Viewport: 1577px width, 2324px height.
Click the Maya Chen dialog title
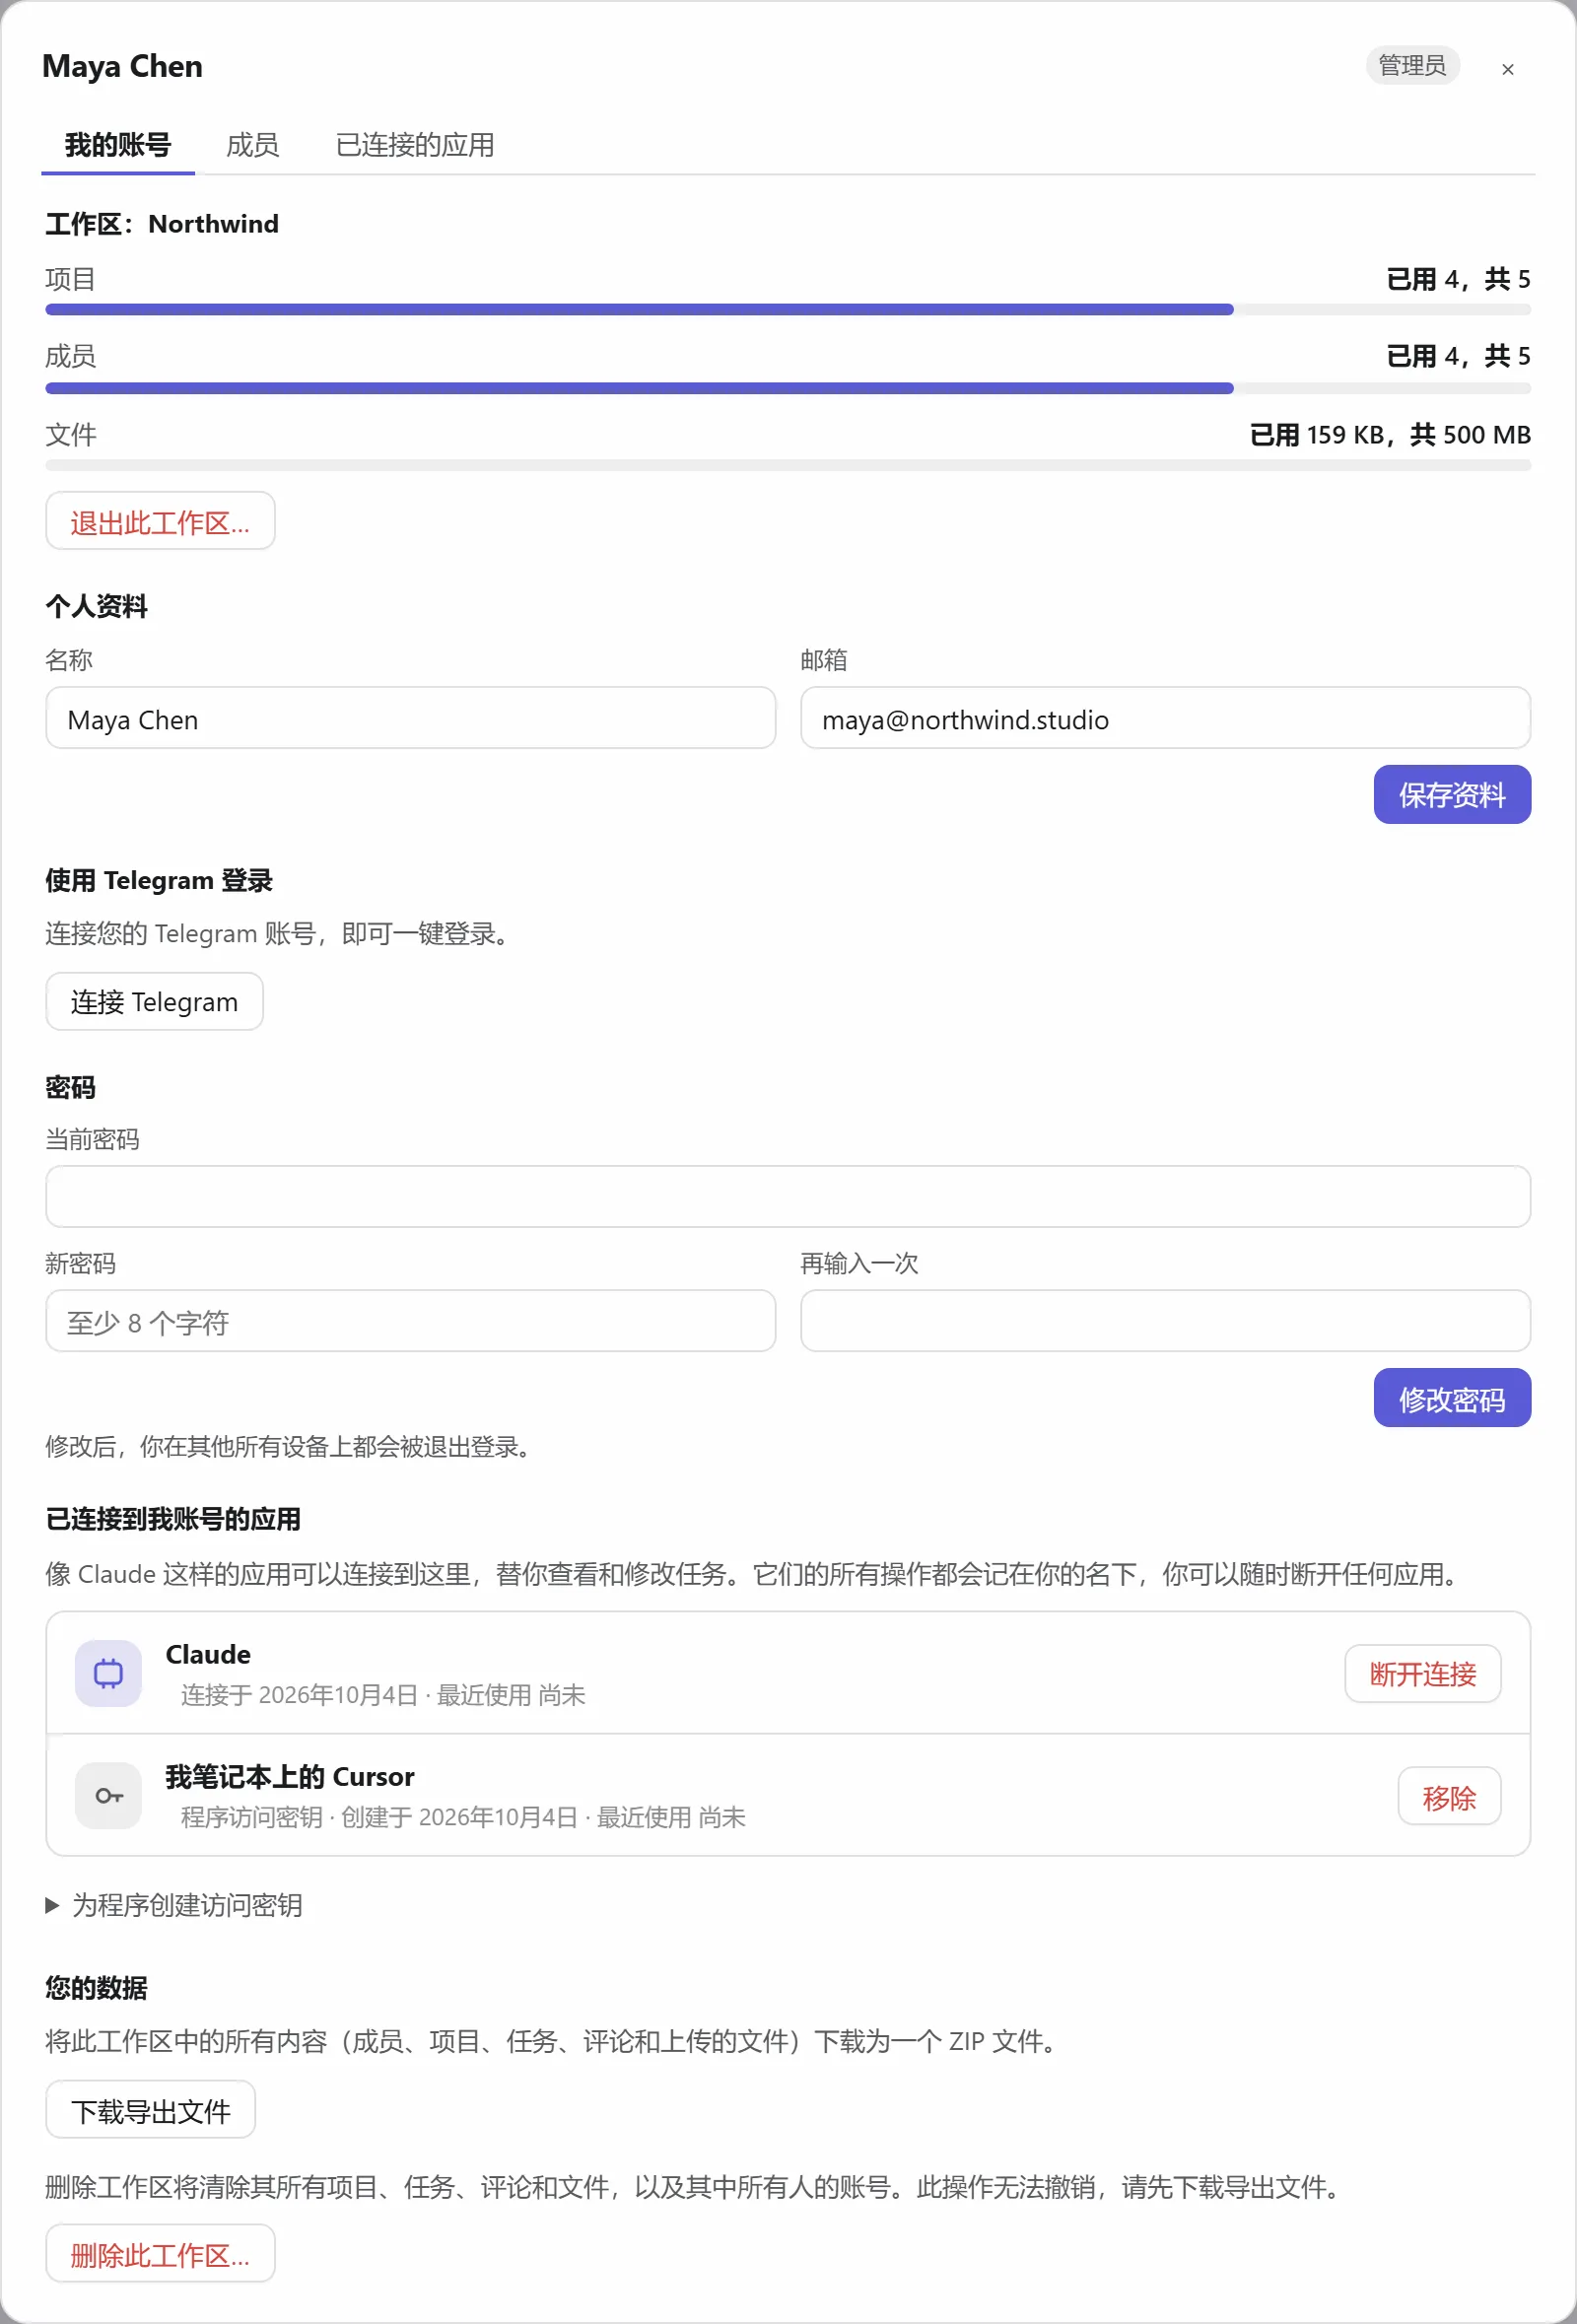[122, 66]
